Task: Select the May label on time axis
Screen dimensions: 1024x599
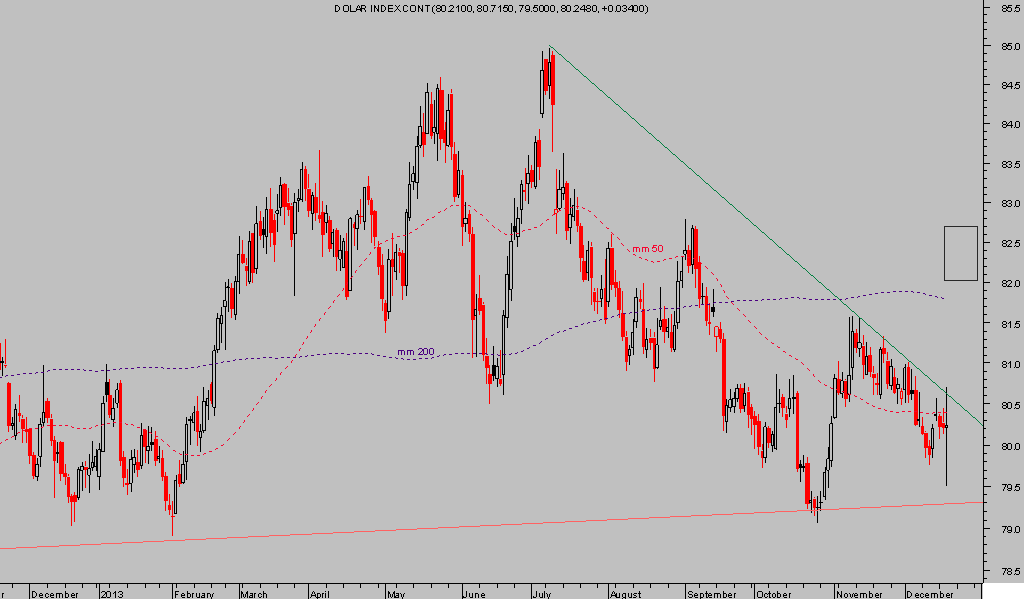Action: click(x=397, y=593)
